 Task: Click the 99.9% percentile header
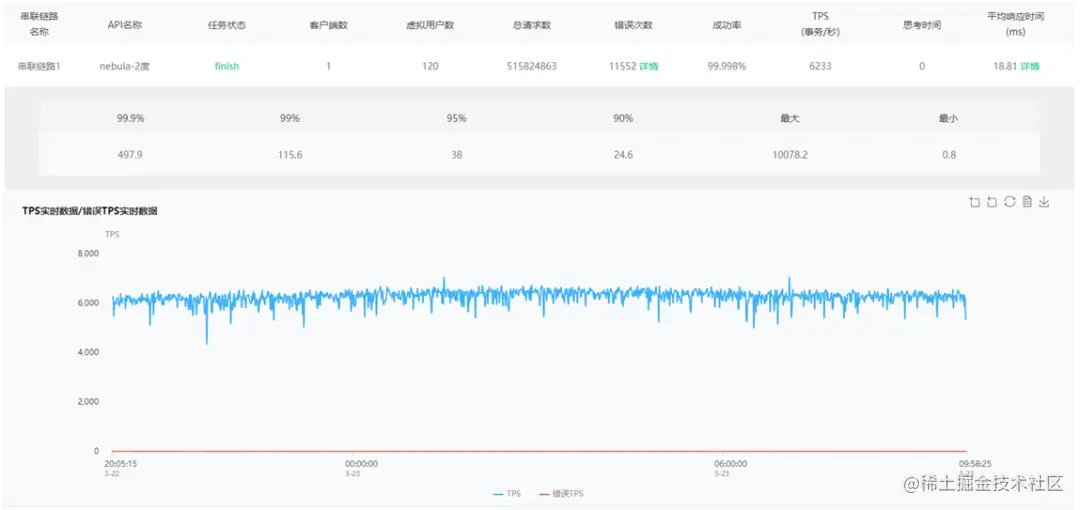tap(130, 118)
